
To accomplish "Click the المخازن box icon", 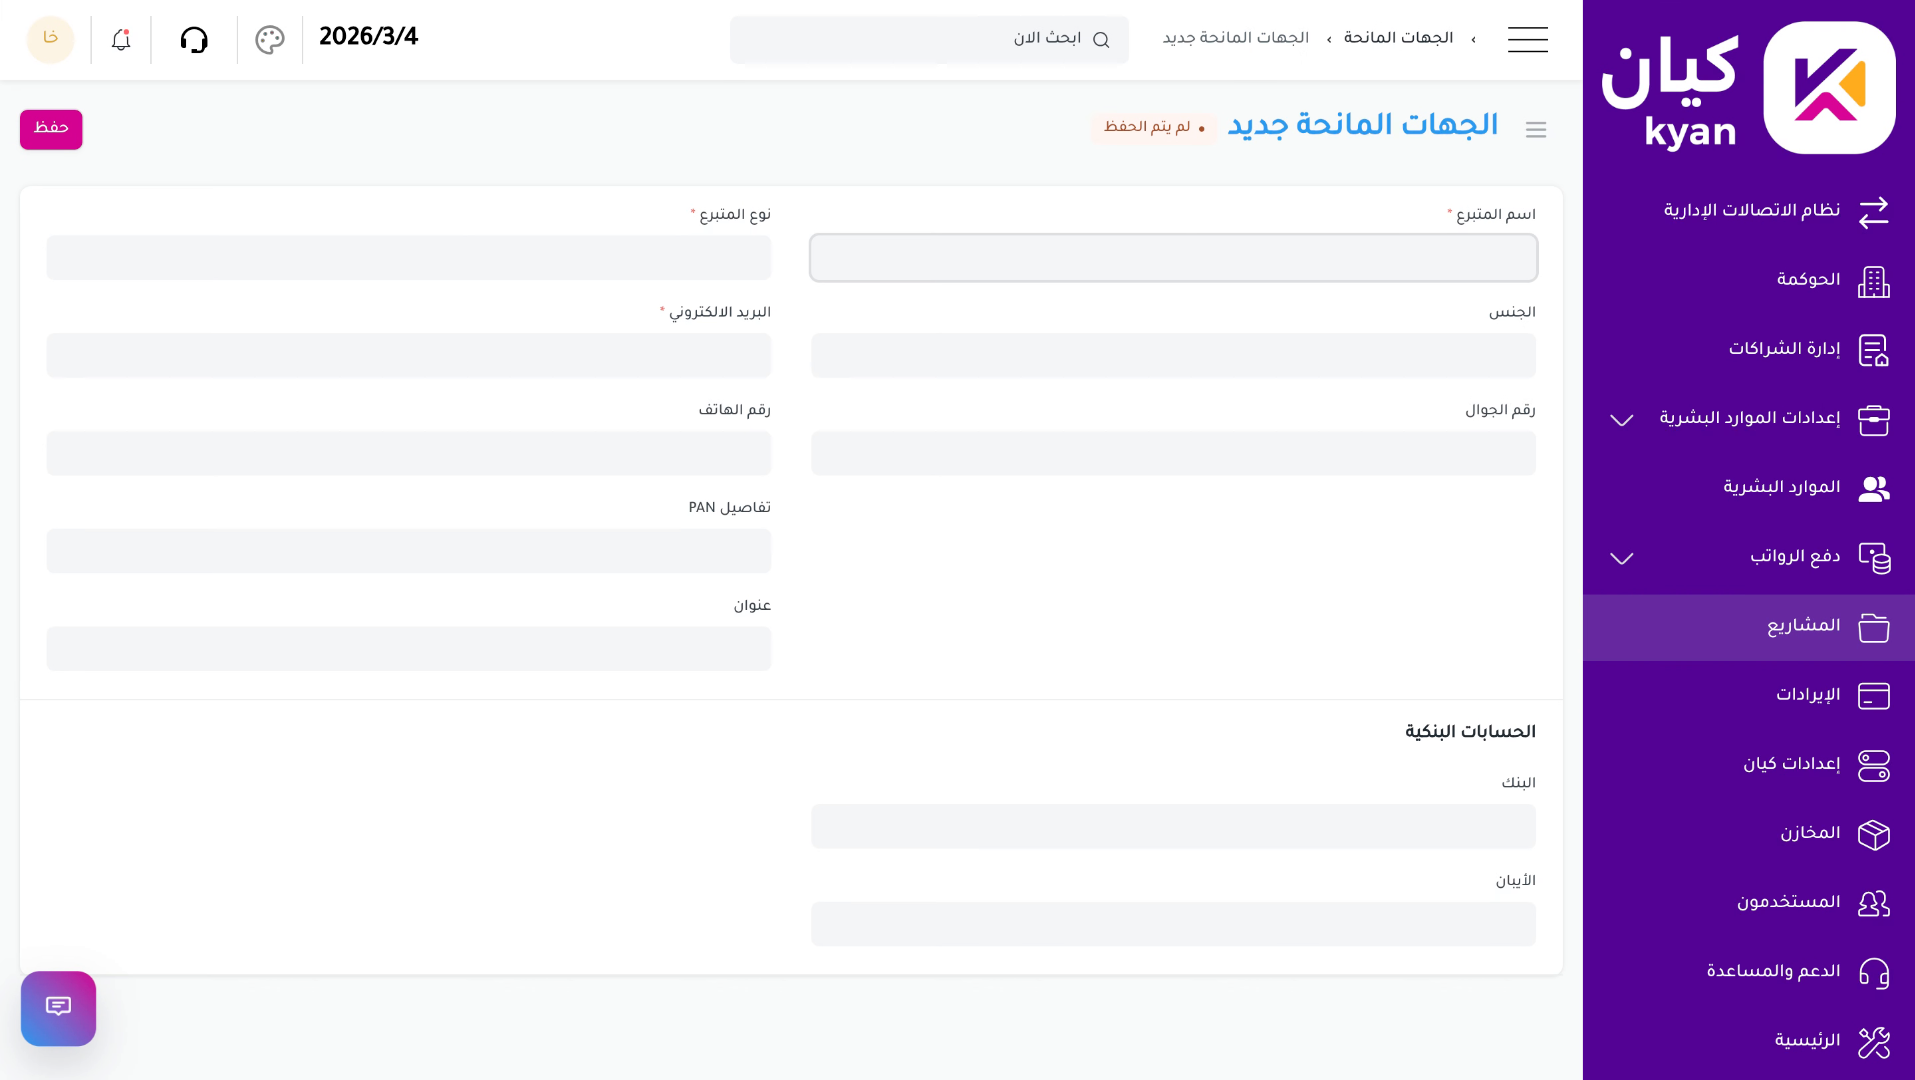I will click(1873, 834).
